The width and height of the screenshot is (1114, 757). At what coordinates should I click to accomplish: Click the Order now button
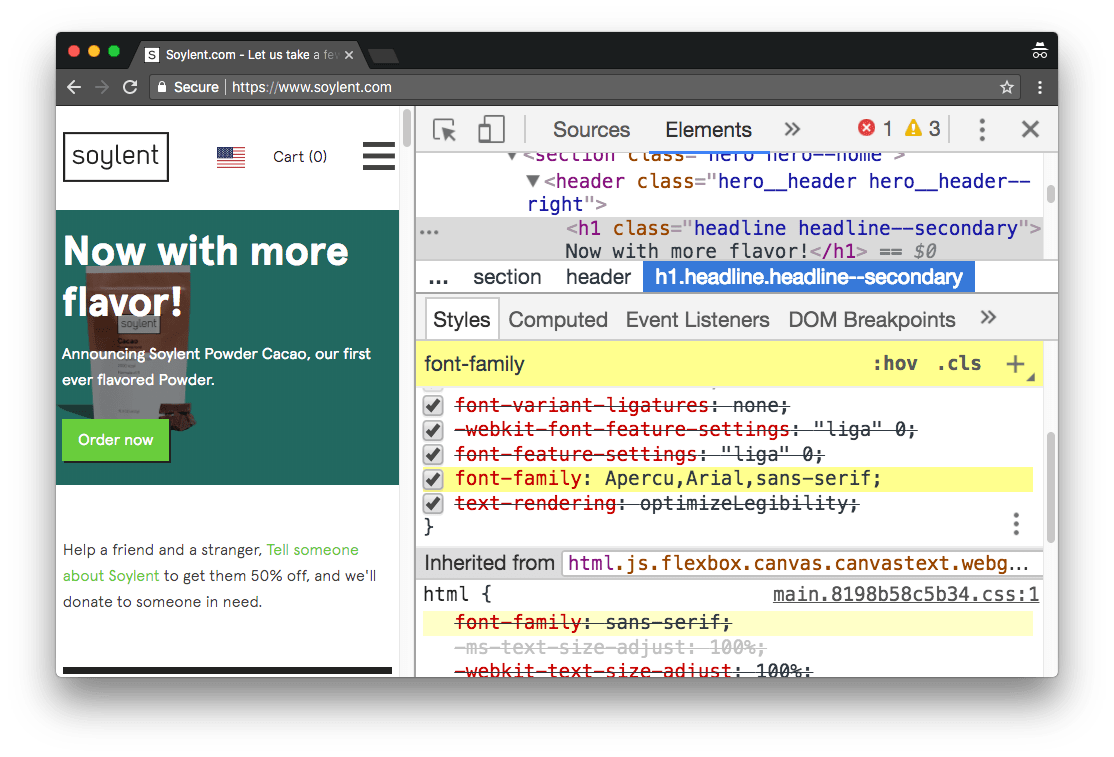pos(116,440)
